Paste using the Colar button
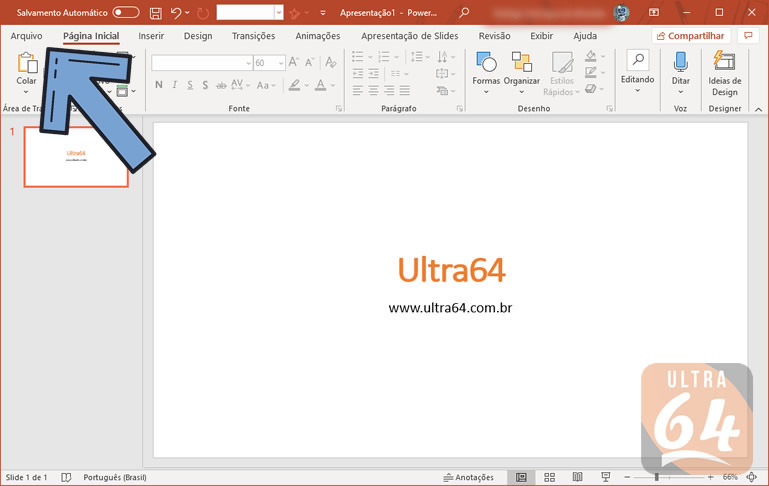The image size is (769, 486). 26,68
